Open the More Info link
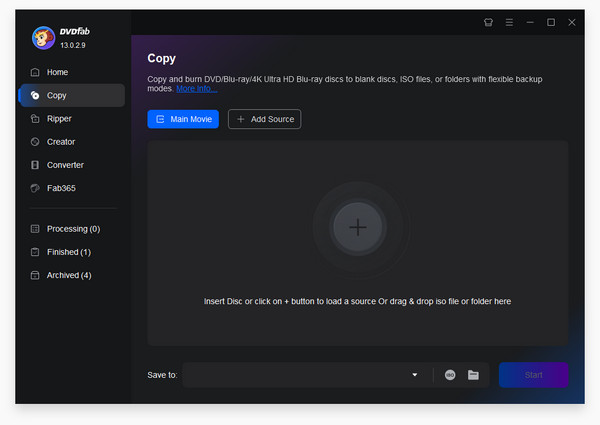This screenshot has height=425, width=600. [x=196, y=89]
